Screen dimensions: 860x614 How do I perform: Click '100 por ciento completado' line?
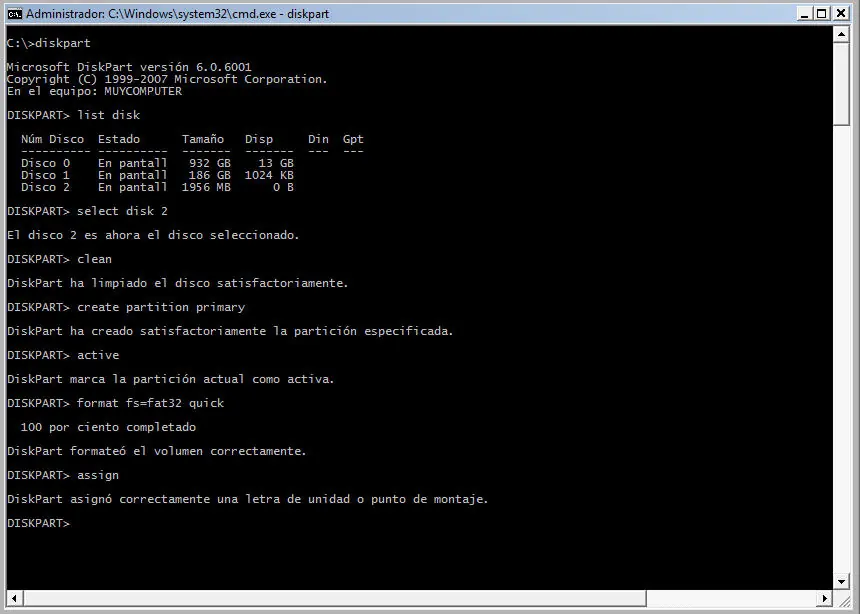pyautogui.click(x=109, y=427)
